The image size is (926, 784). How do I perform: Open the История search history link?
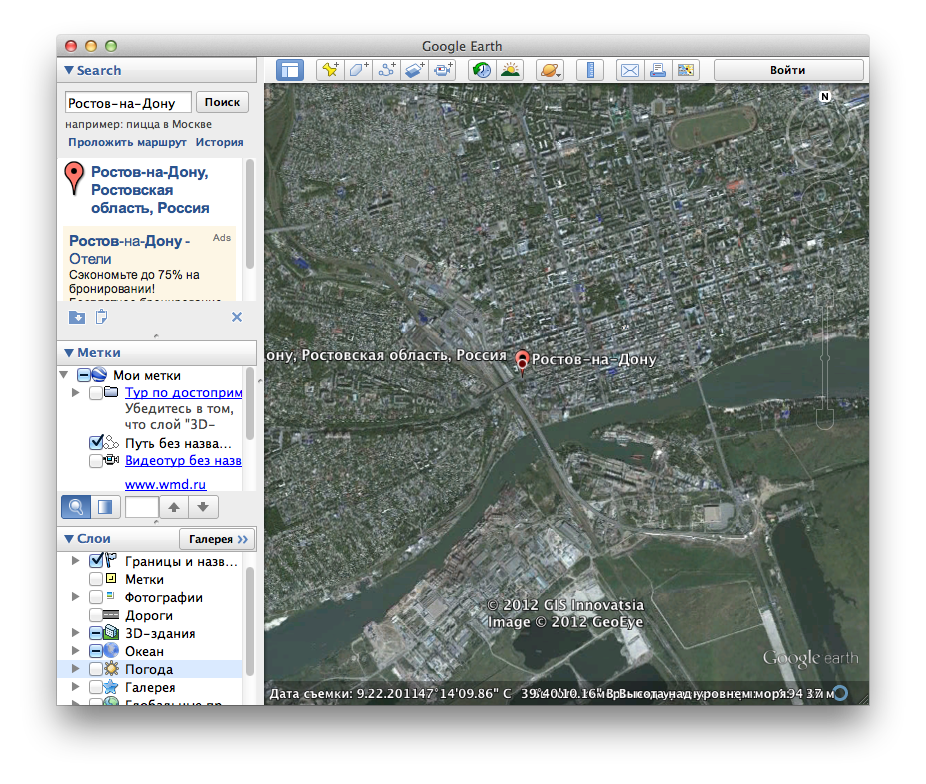[220, 142]
